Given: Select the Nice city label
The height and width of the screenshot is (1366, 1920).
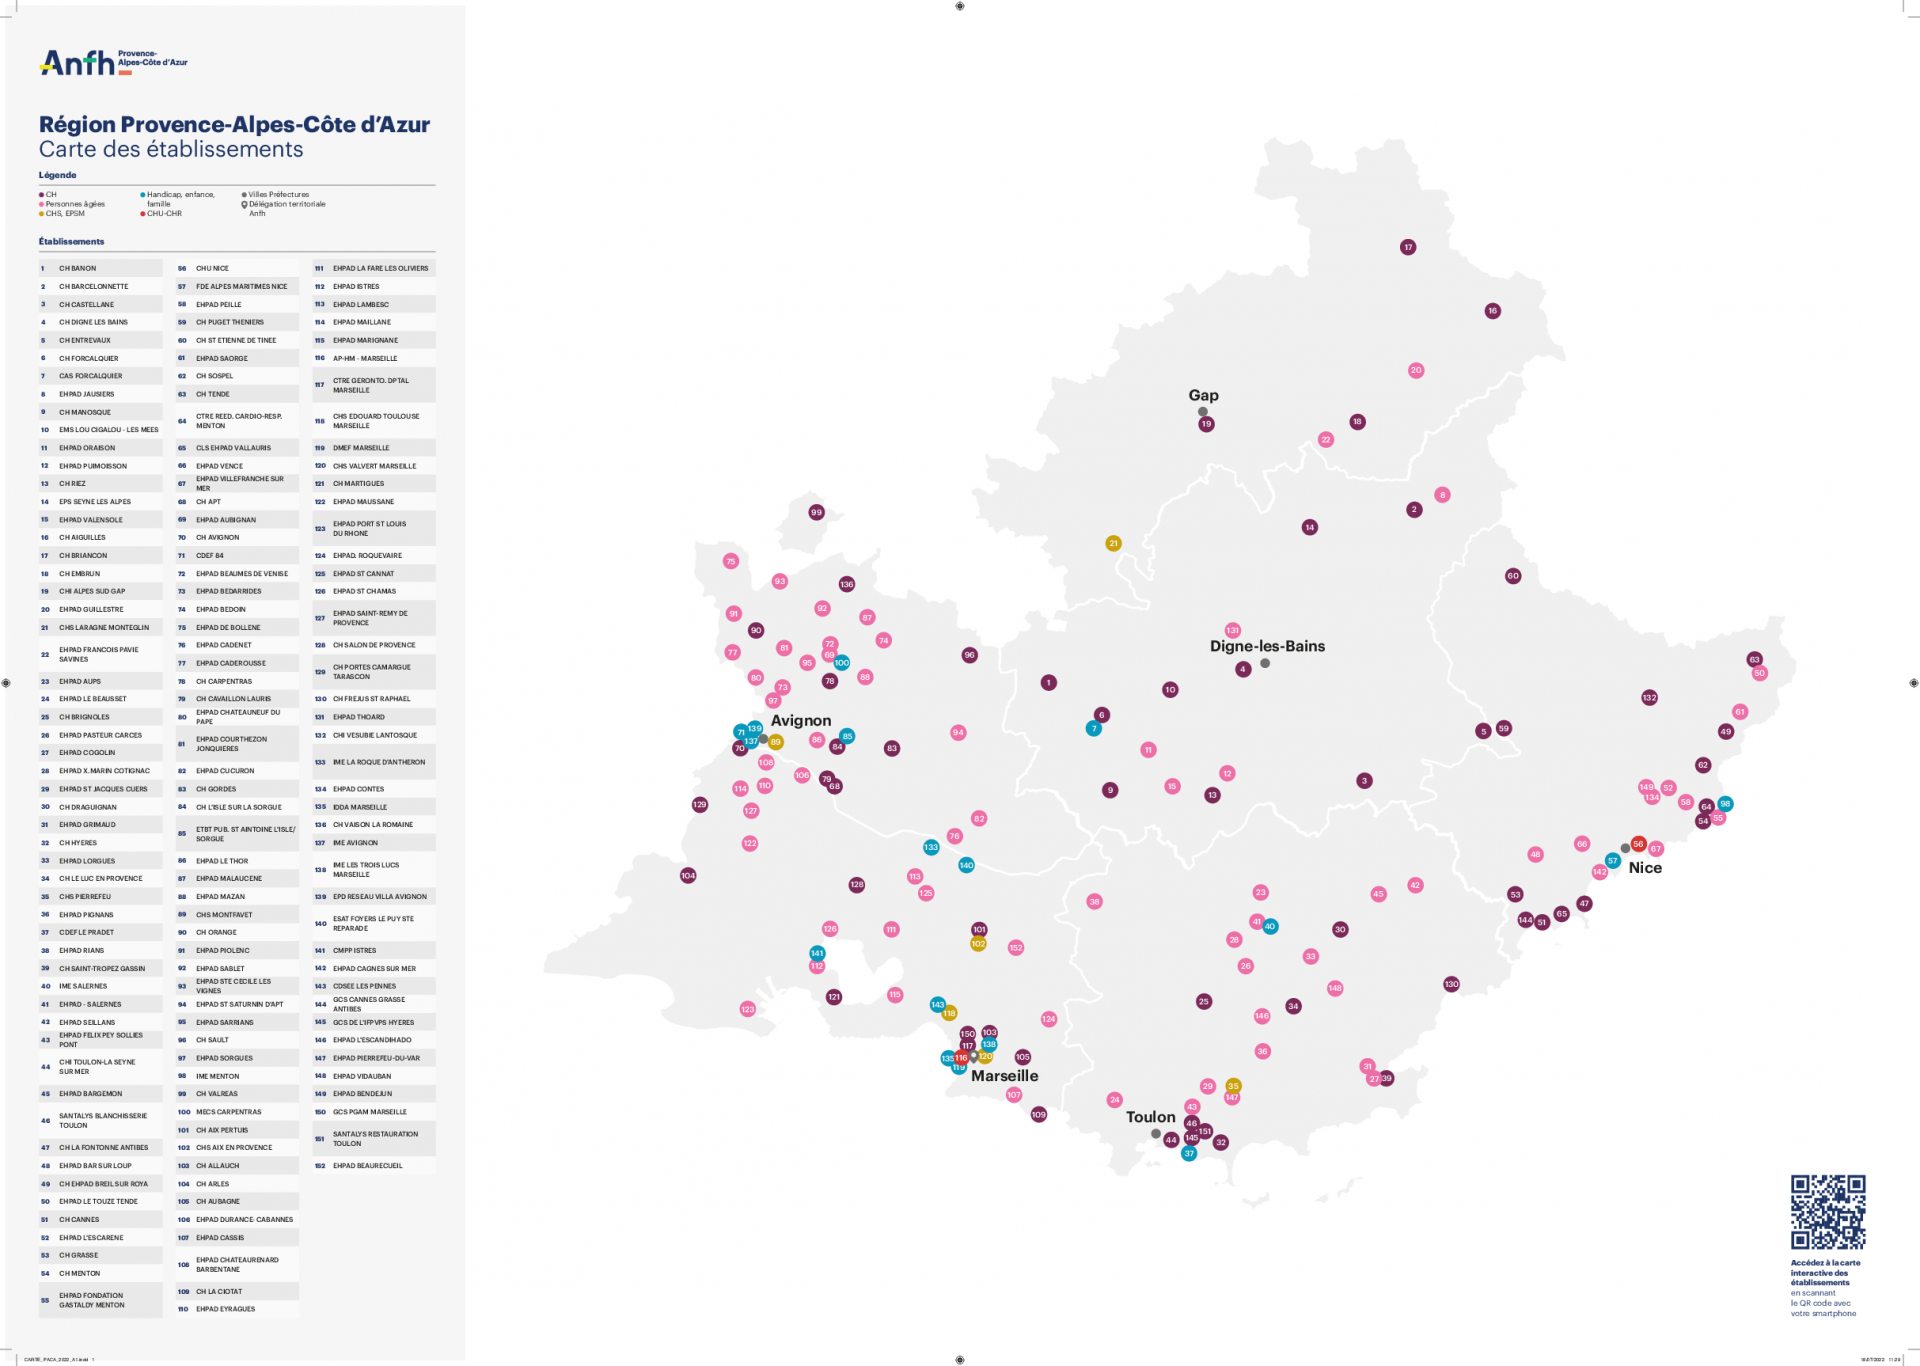Looking at the screenshot, I should pyautogui.click(x=1645, y=868).
